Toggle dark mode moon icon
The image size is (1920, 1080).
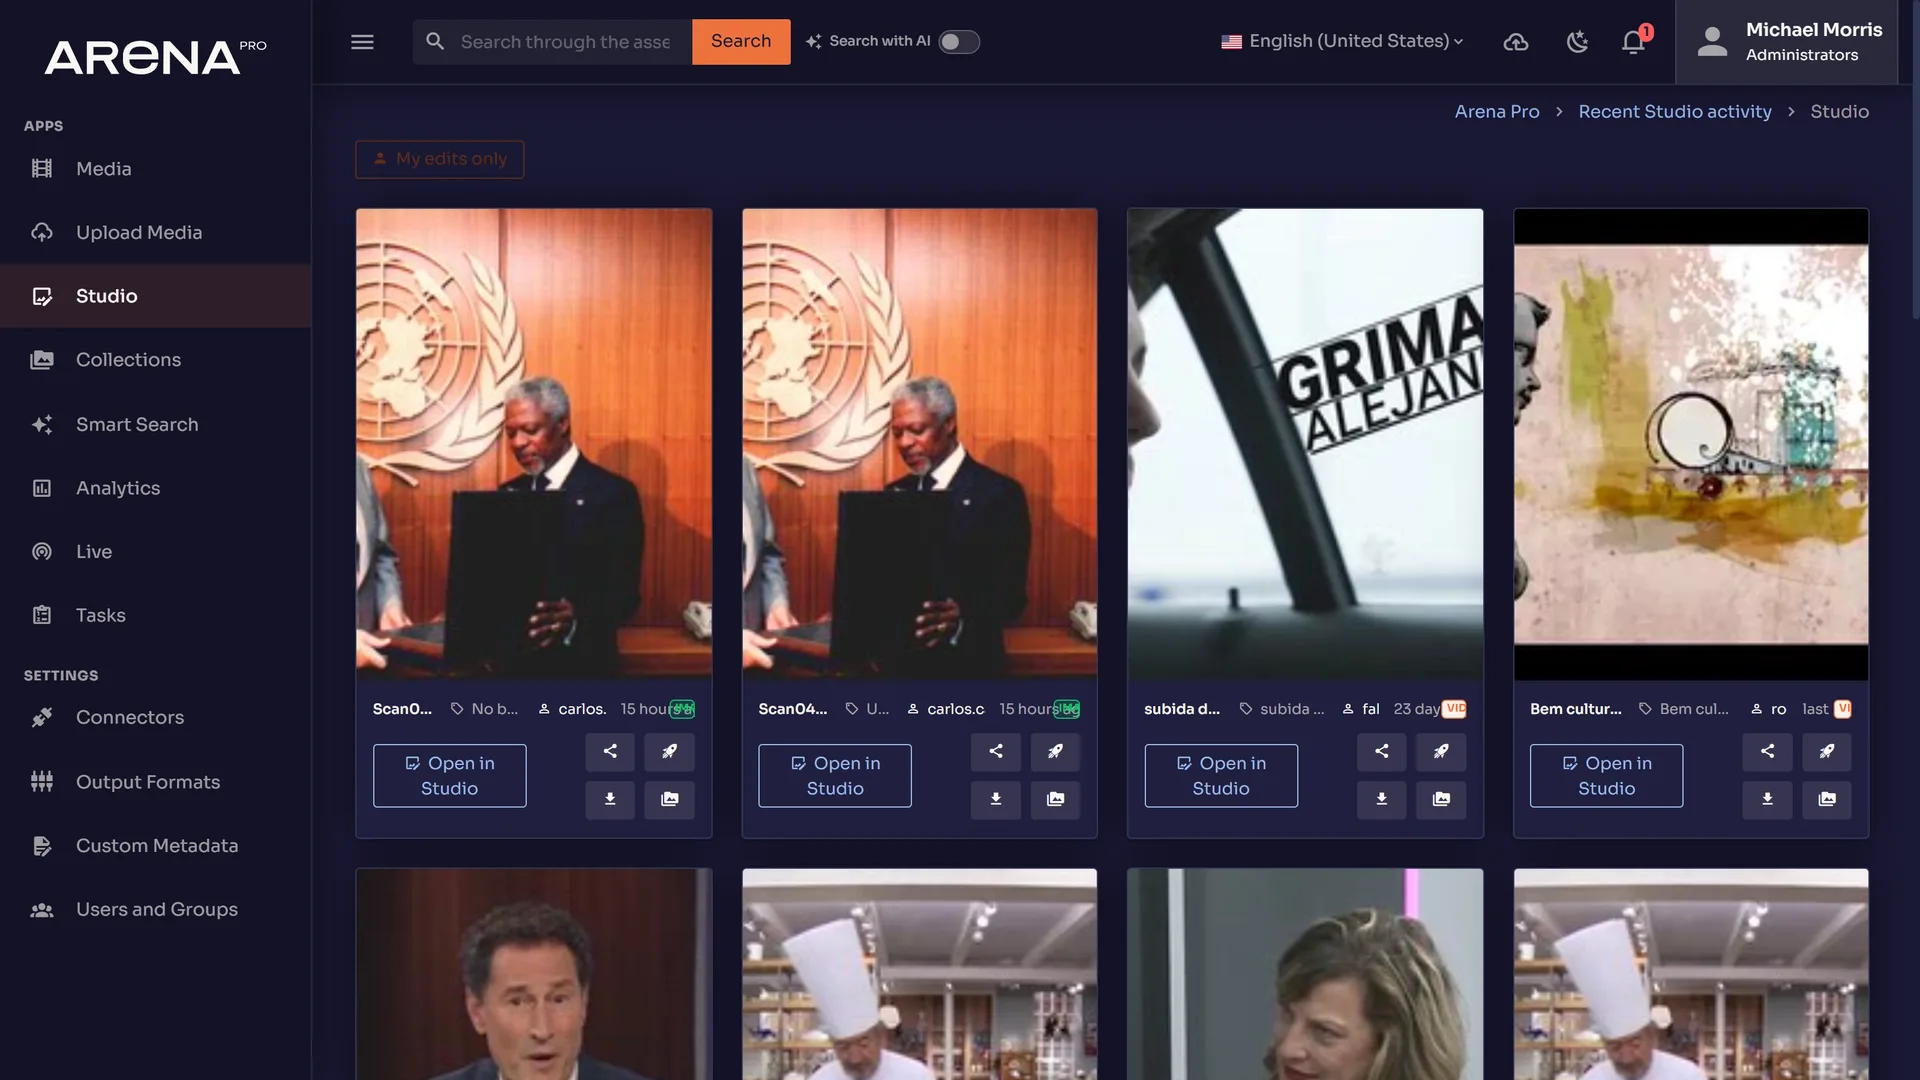[x=1577, y=42]
